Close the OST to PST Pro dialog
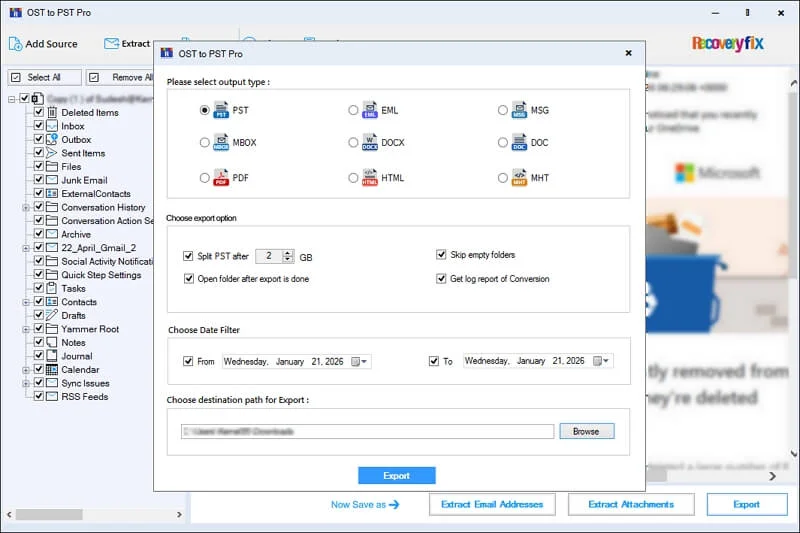The height and width of the screenshot is (533, 800). click(628, 53)
